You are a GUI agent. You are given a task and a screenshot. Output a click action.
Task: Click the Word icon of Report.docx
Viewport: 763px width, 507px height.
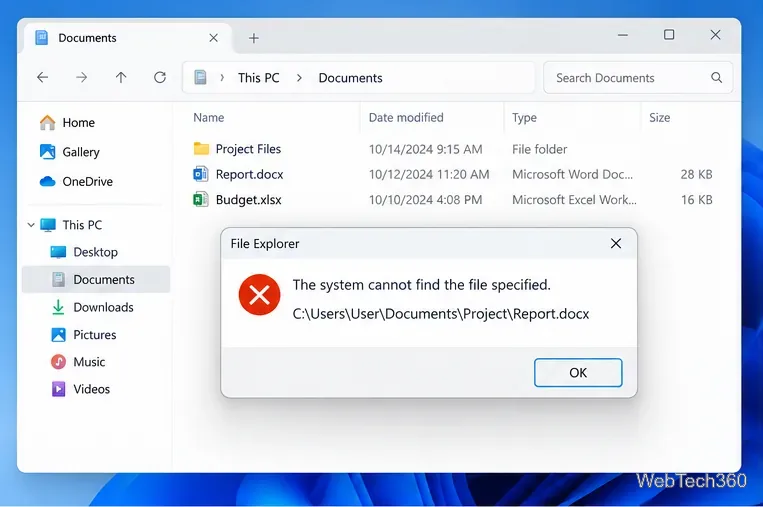200,174
